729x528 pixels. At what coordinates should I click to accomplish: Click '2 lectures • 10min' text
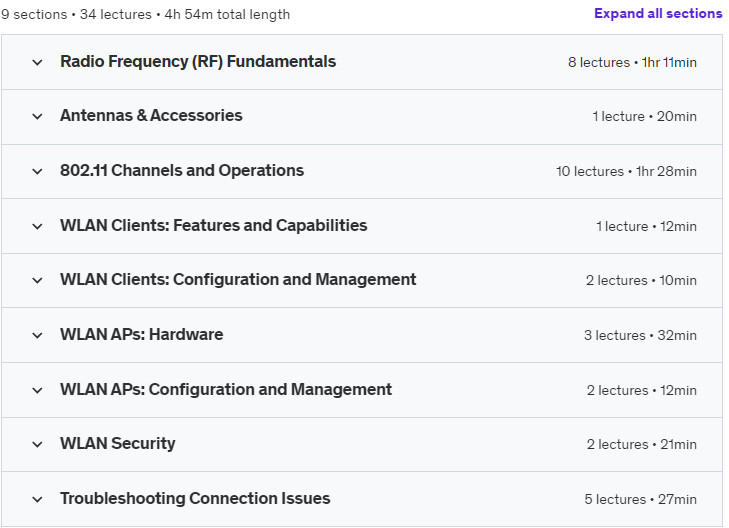[x=641, y=280]
